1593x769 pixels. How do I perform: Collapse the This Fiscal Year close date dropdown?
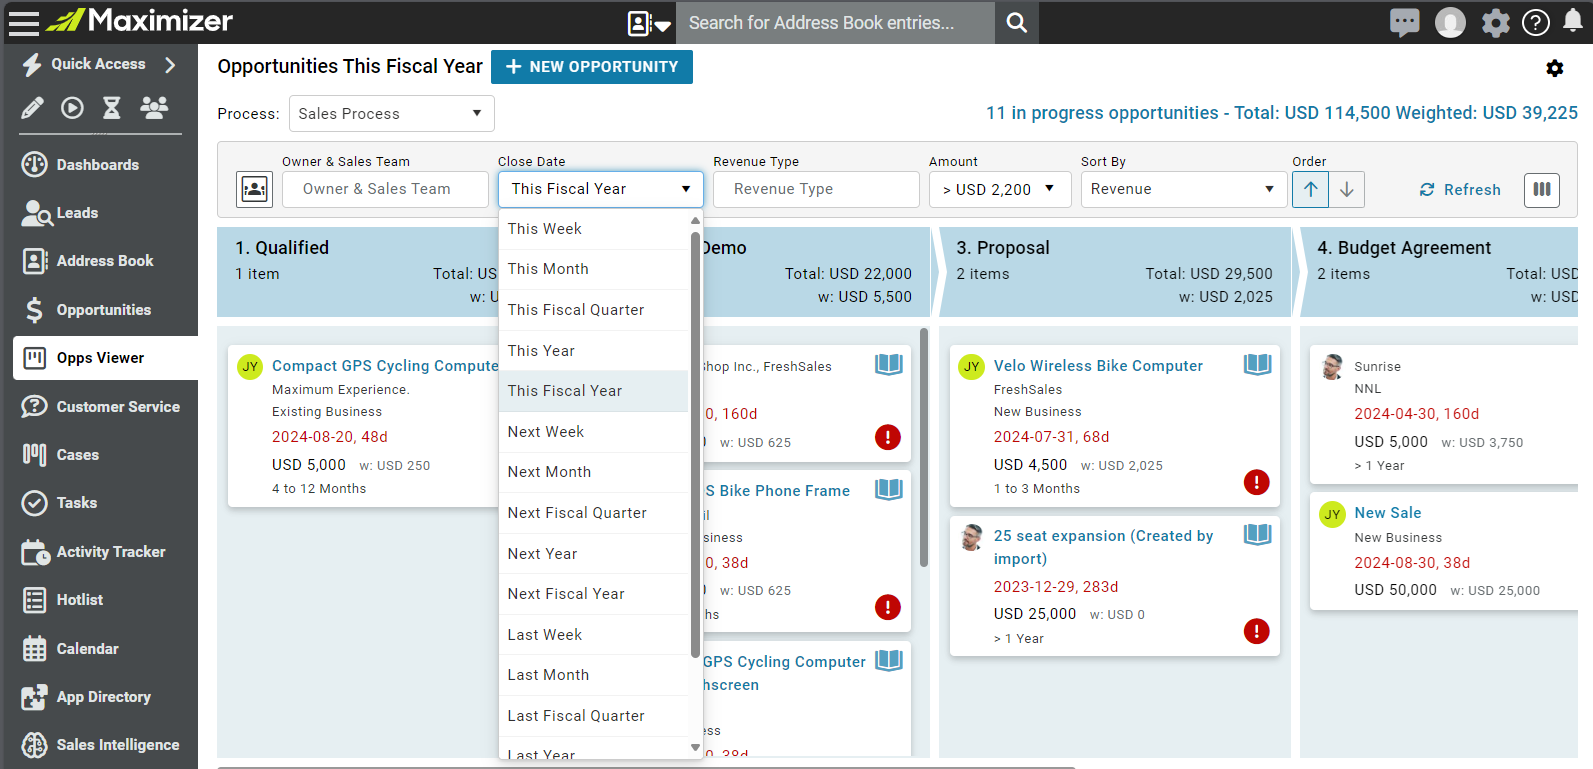(601, 189)
